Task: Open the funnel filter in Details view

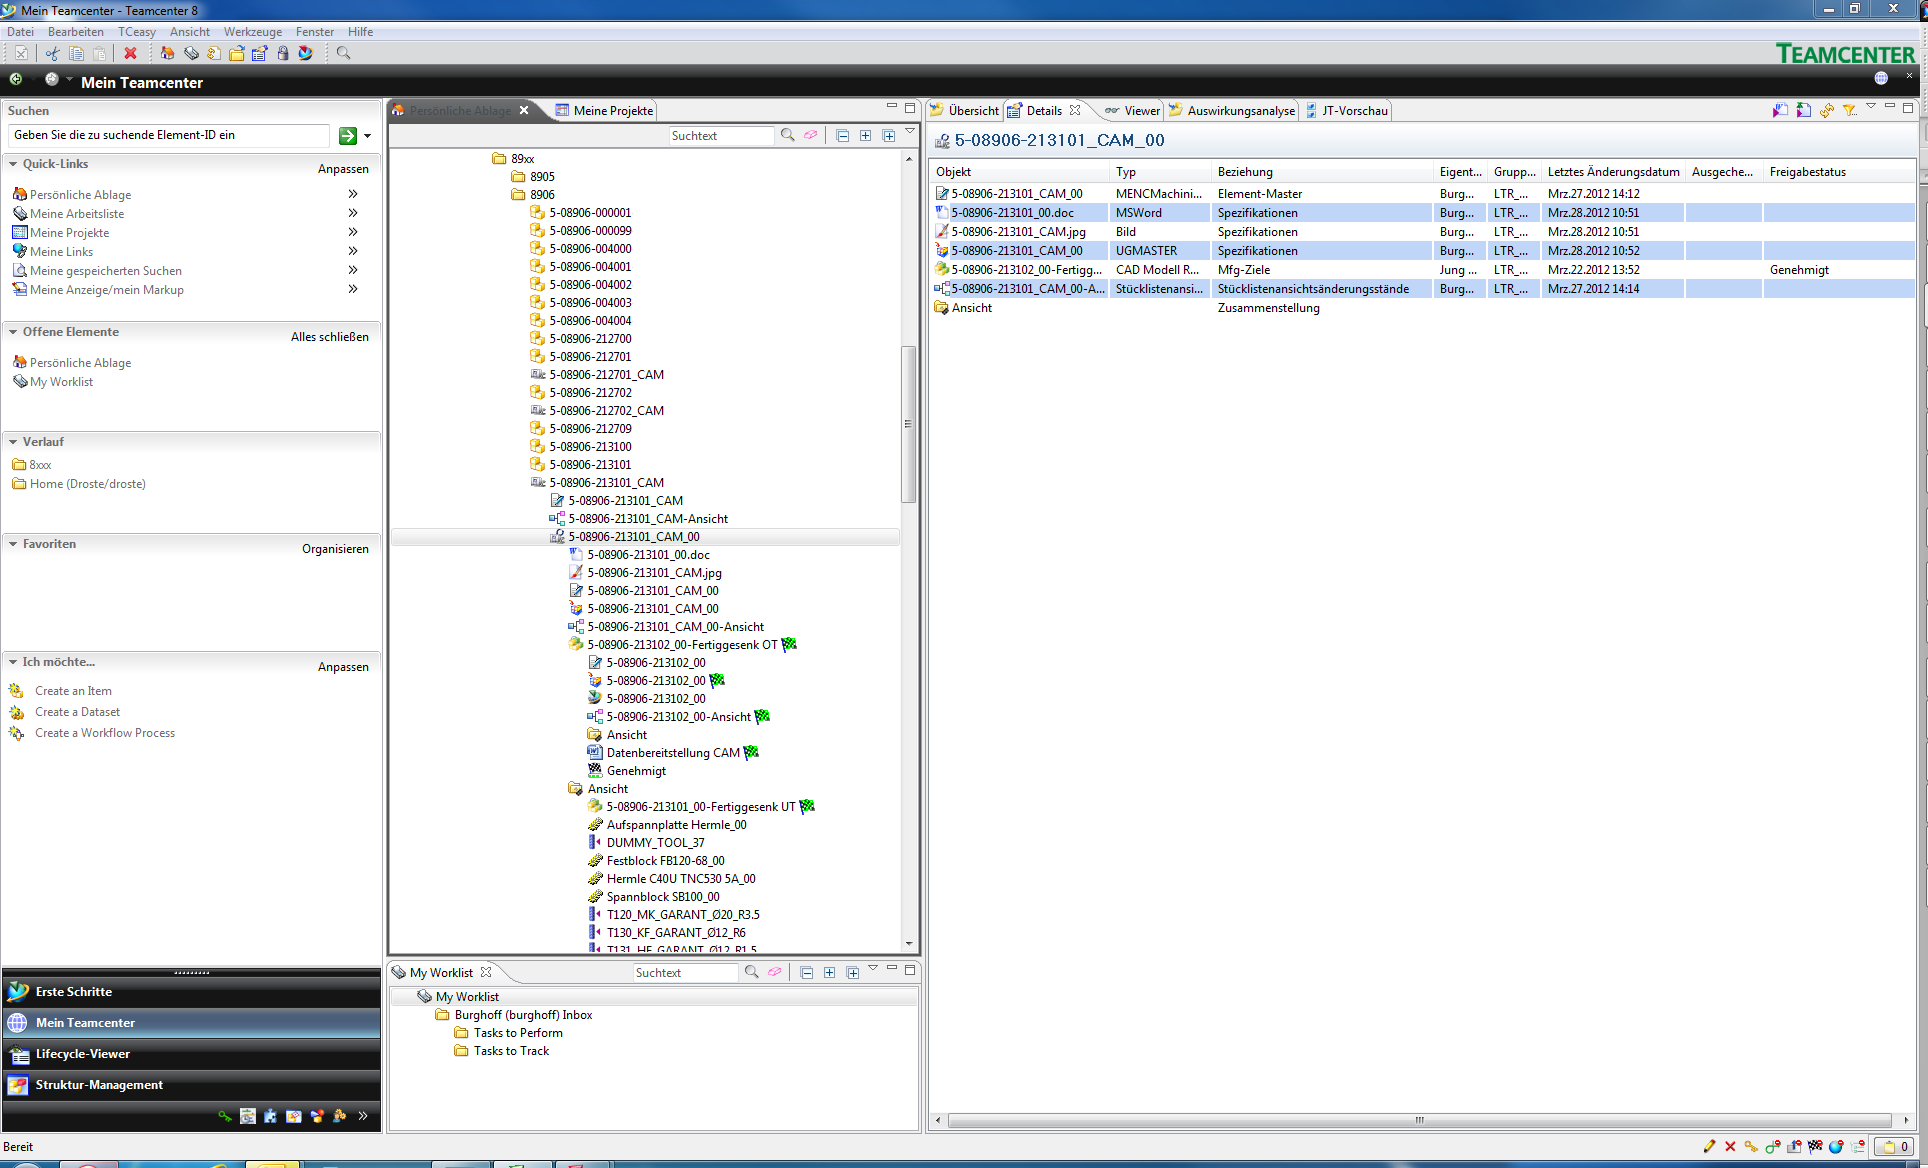Action: tap(1850, 110)
